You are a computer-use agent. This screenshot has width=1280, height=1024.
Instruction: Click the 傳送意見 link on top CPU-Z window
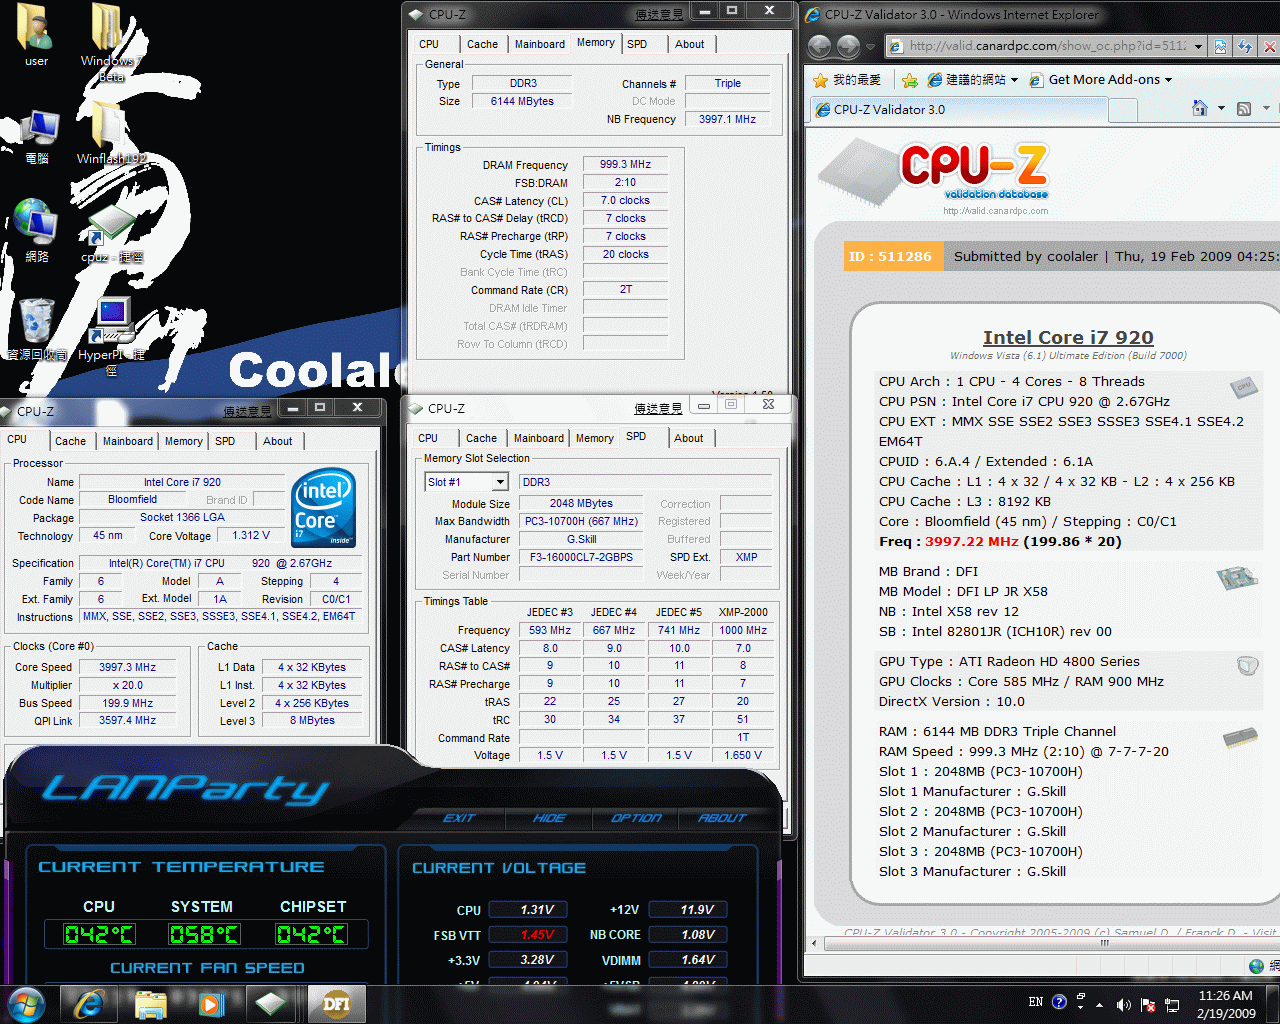pyautogui.click(x=659, y=14)
